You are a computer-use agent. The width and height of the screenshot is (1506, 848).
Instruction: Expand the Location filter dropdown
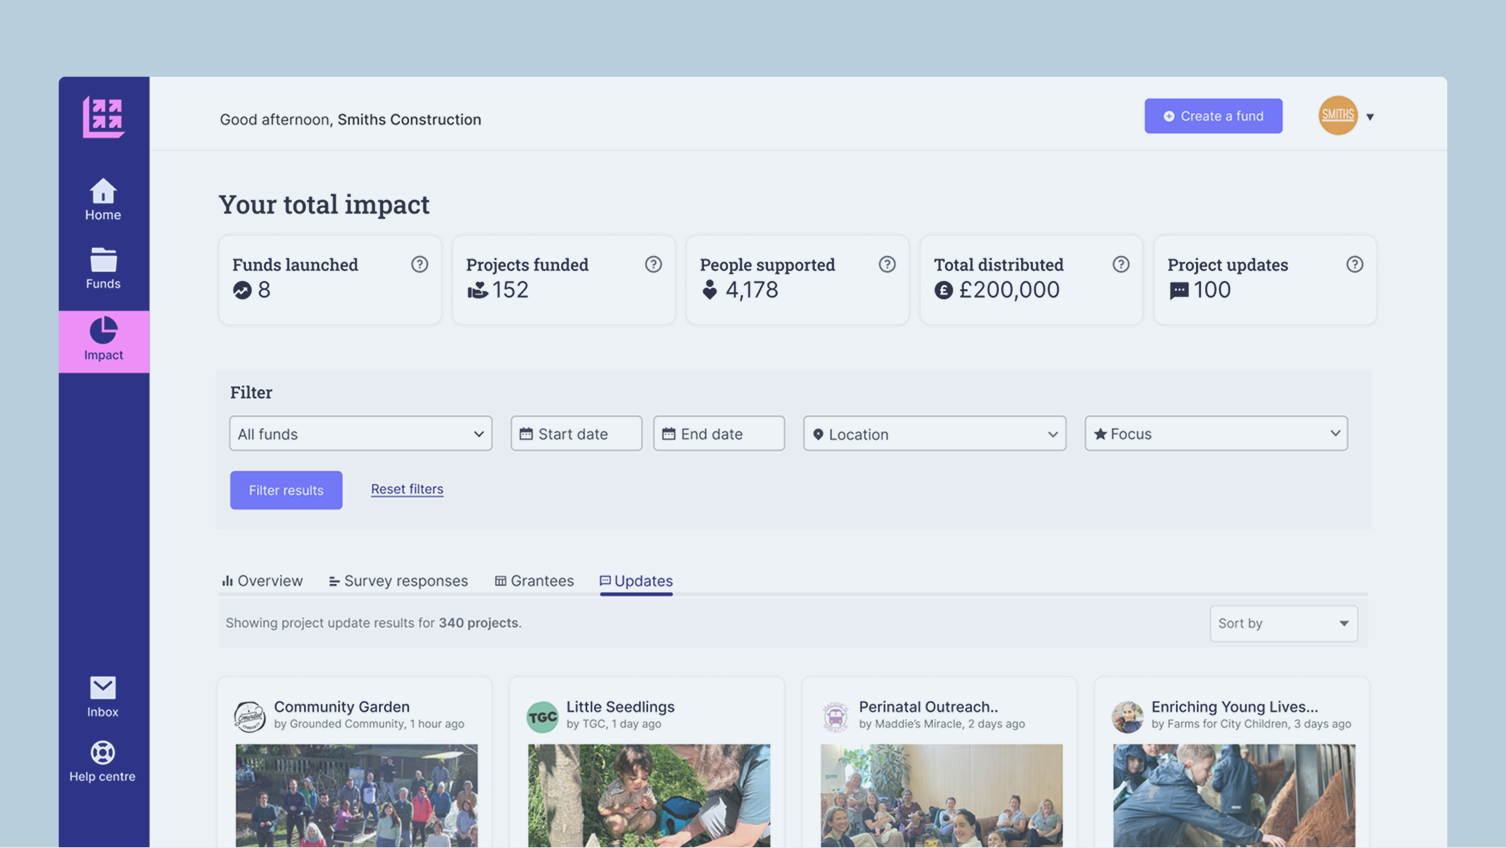tap(934, 433)
